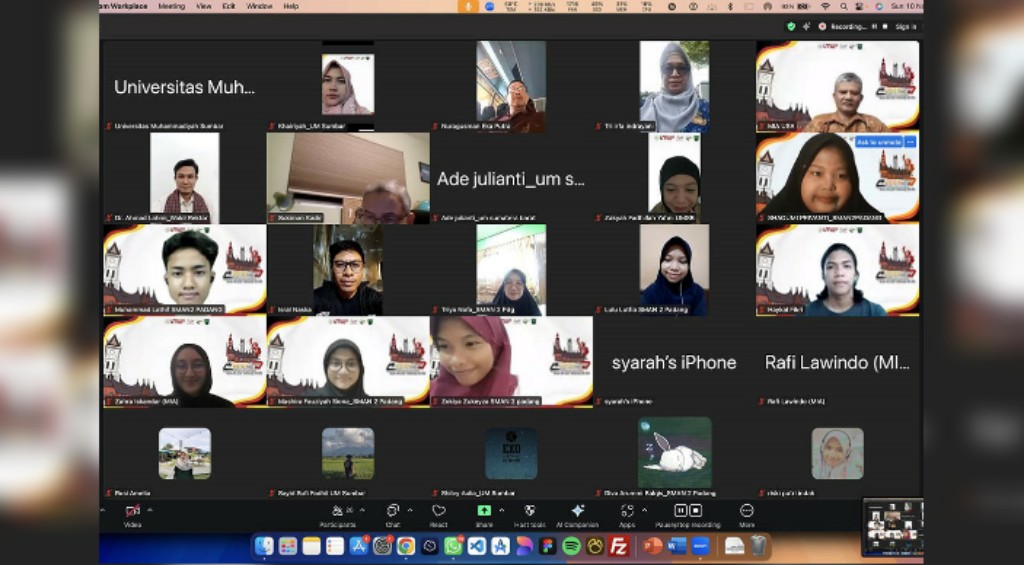Open the More options ellipsis
This screenshot has width=1024, height=565.
(746, 512)
